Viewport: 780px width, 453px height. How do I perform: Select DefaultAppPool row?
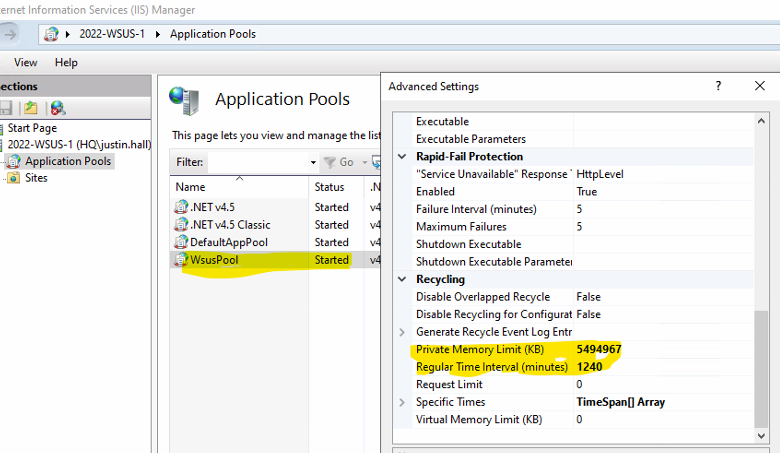pyautogui.click(x=275, y=242)
